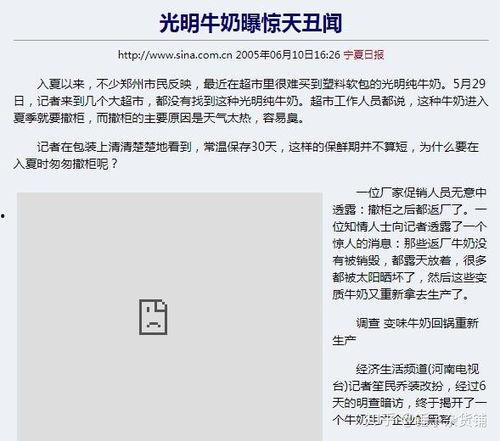The height and width of the screenshot is (441, 500).
Task: Click the paragraph starting 入夏以来，不少郑州市民反映
Action: [x=251, y=101]
